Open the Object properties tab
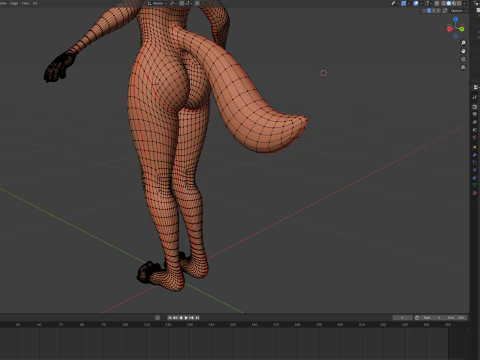 475,147
